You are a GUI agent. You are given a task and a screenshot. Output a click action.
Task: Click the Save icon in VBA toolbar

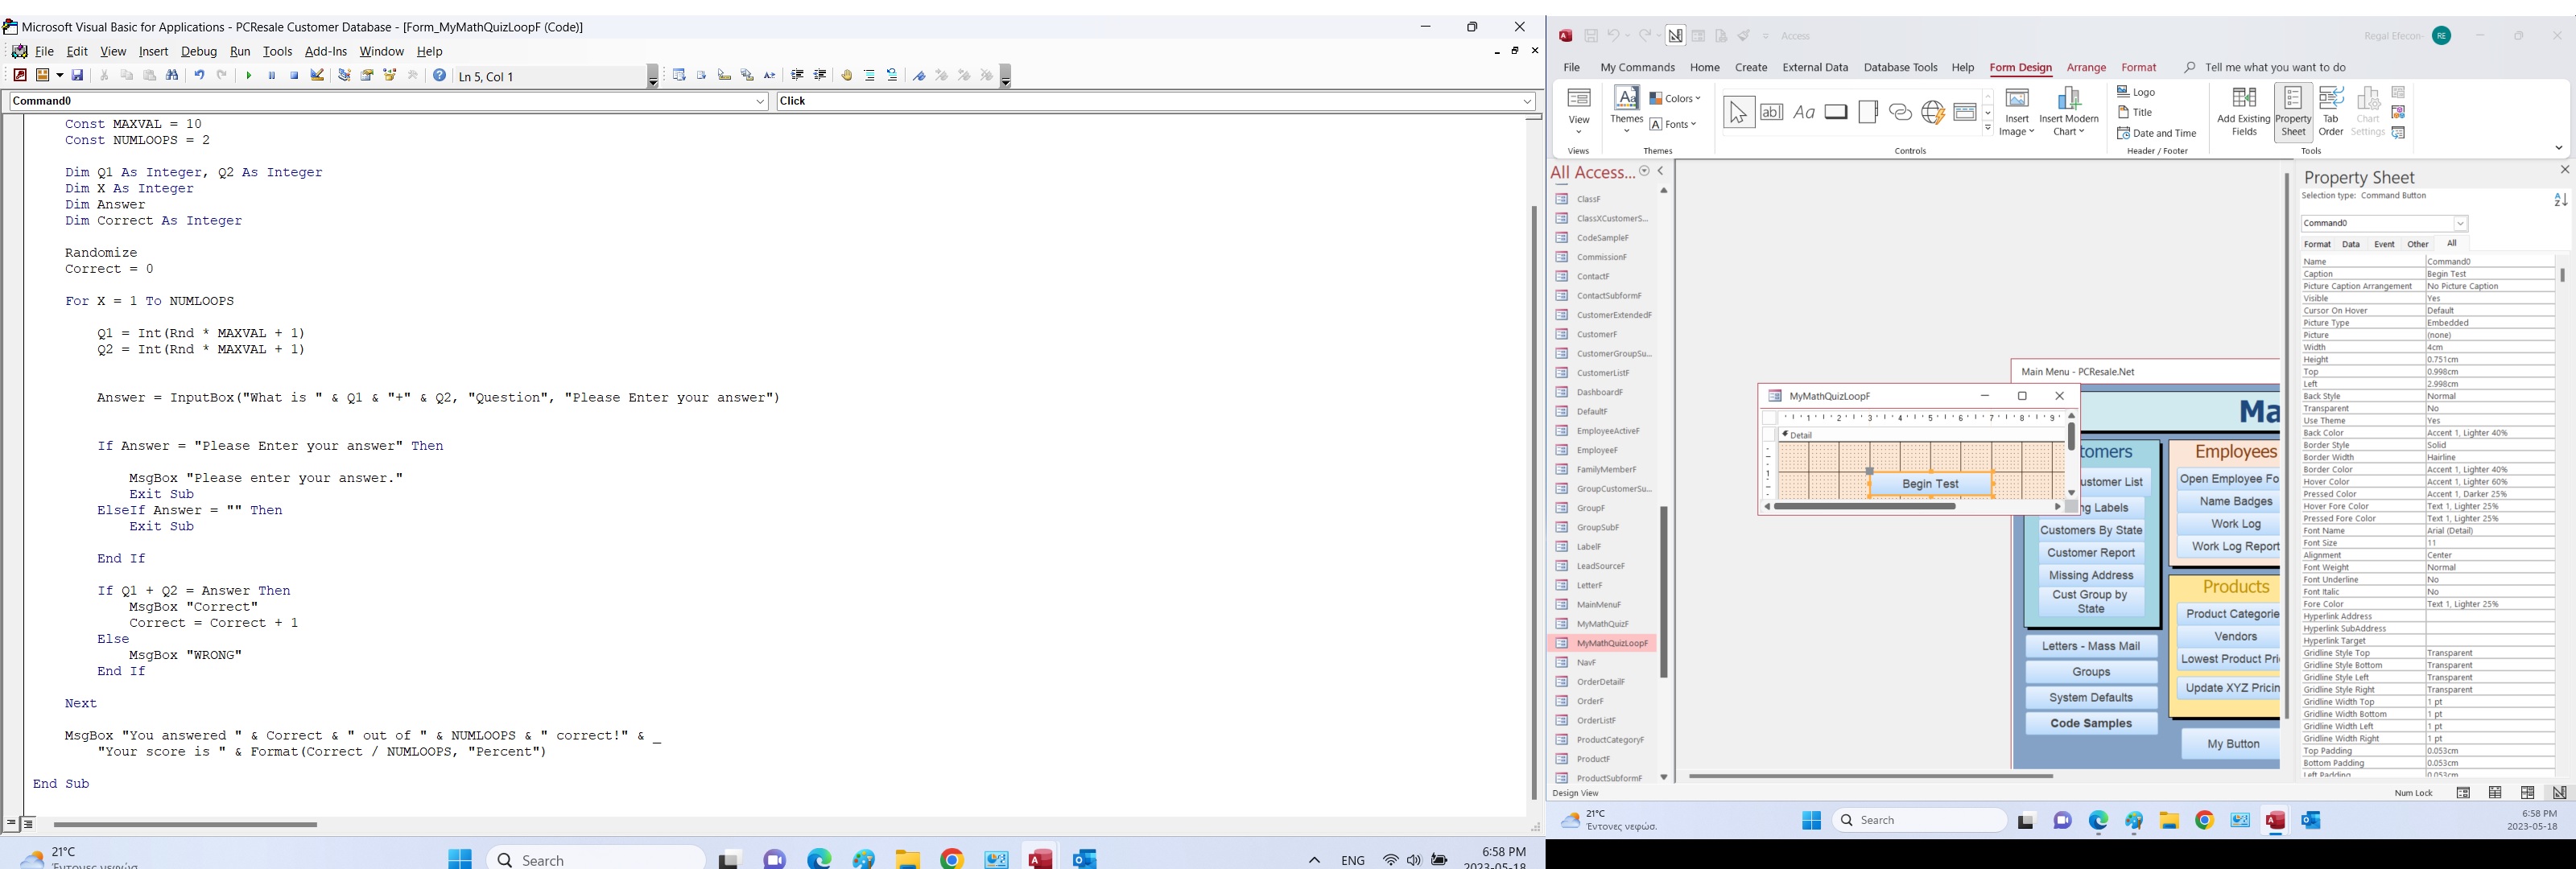(x=78, y=76)
